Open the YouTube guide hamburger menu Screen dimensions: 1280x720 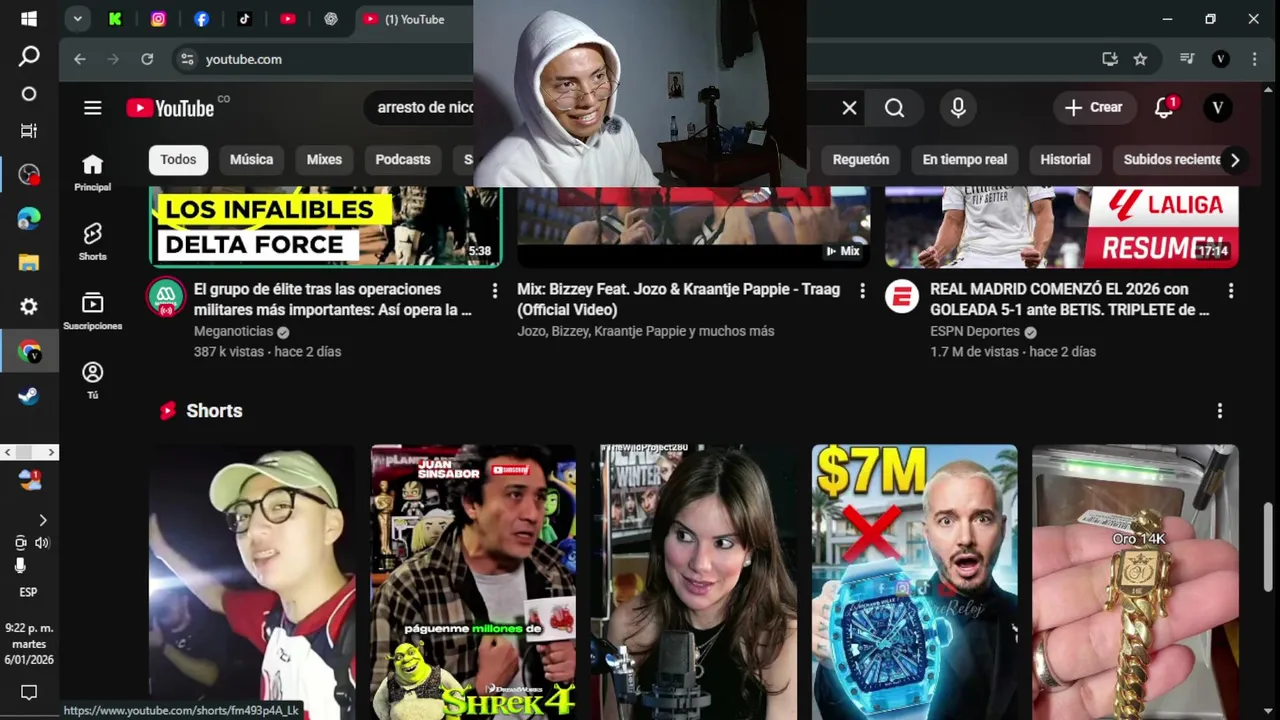(x=93, y=108)
